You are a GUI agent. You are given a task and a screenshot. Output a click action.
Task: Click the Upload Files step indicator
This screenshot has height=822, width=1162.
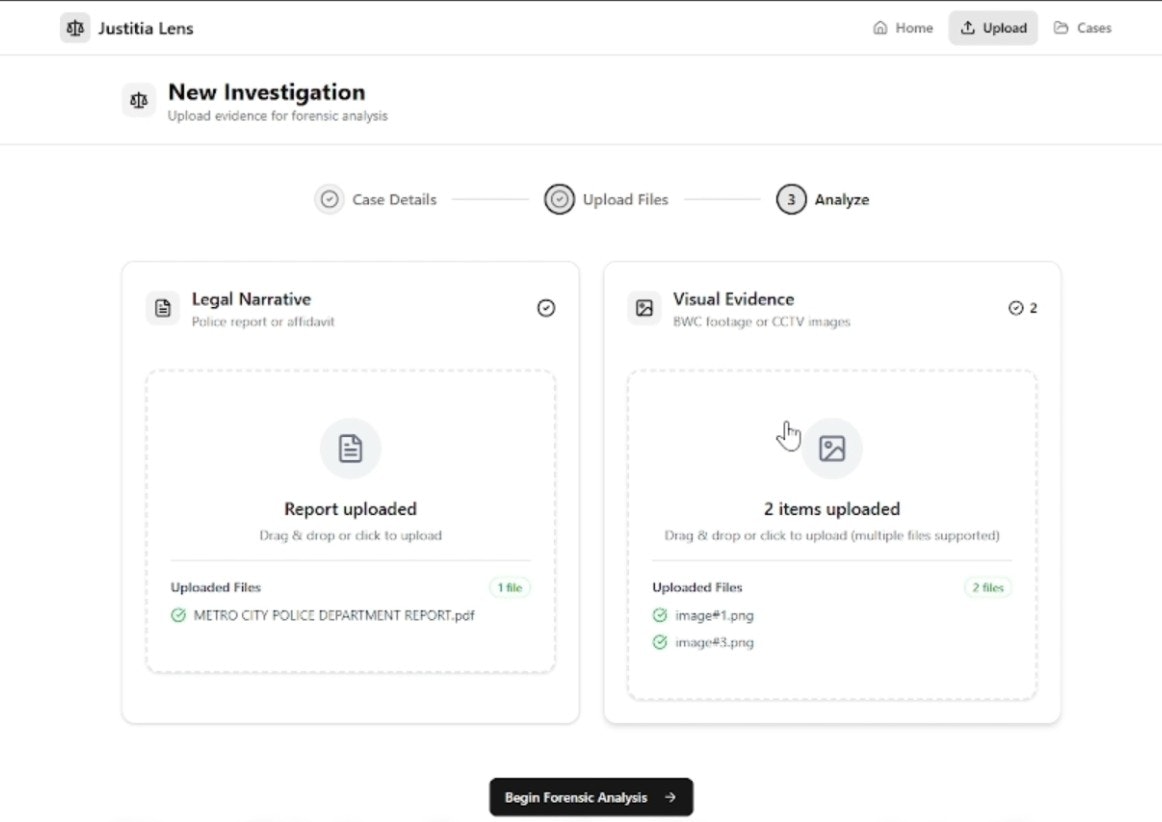[559, 199]
